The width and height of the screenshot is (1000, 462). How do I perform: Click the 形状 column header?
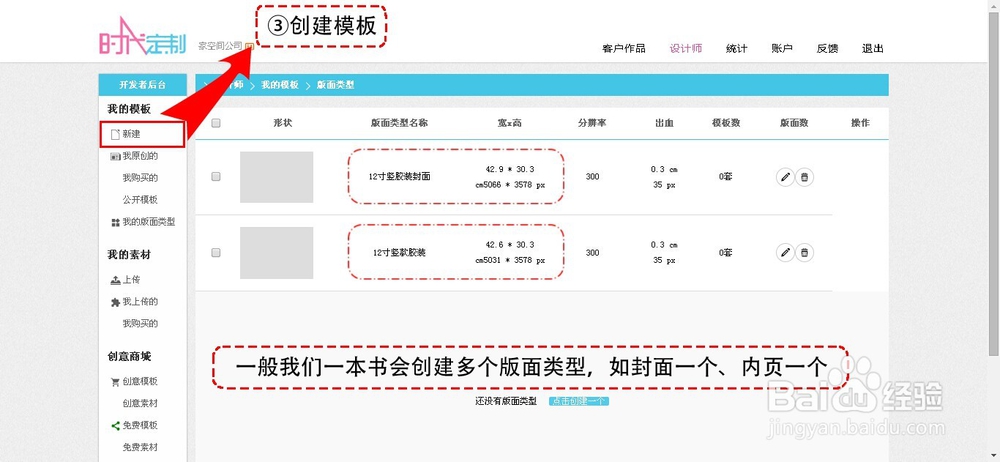pyautogui.click(x=282, y=123)
